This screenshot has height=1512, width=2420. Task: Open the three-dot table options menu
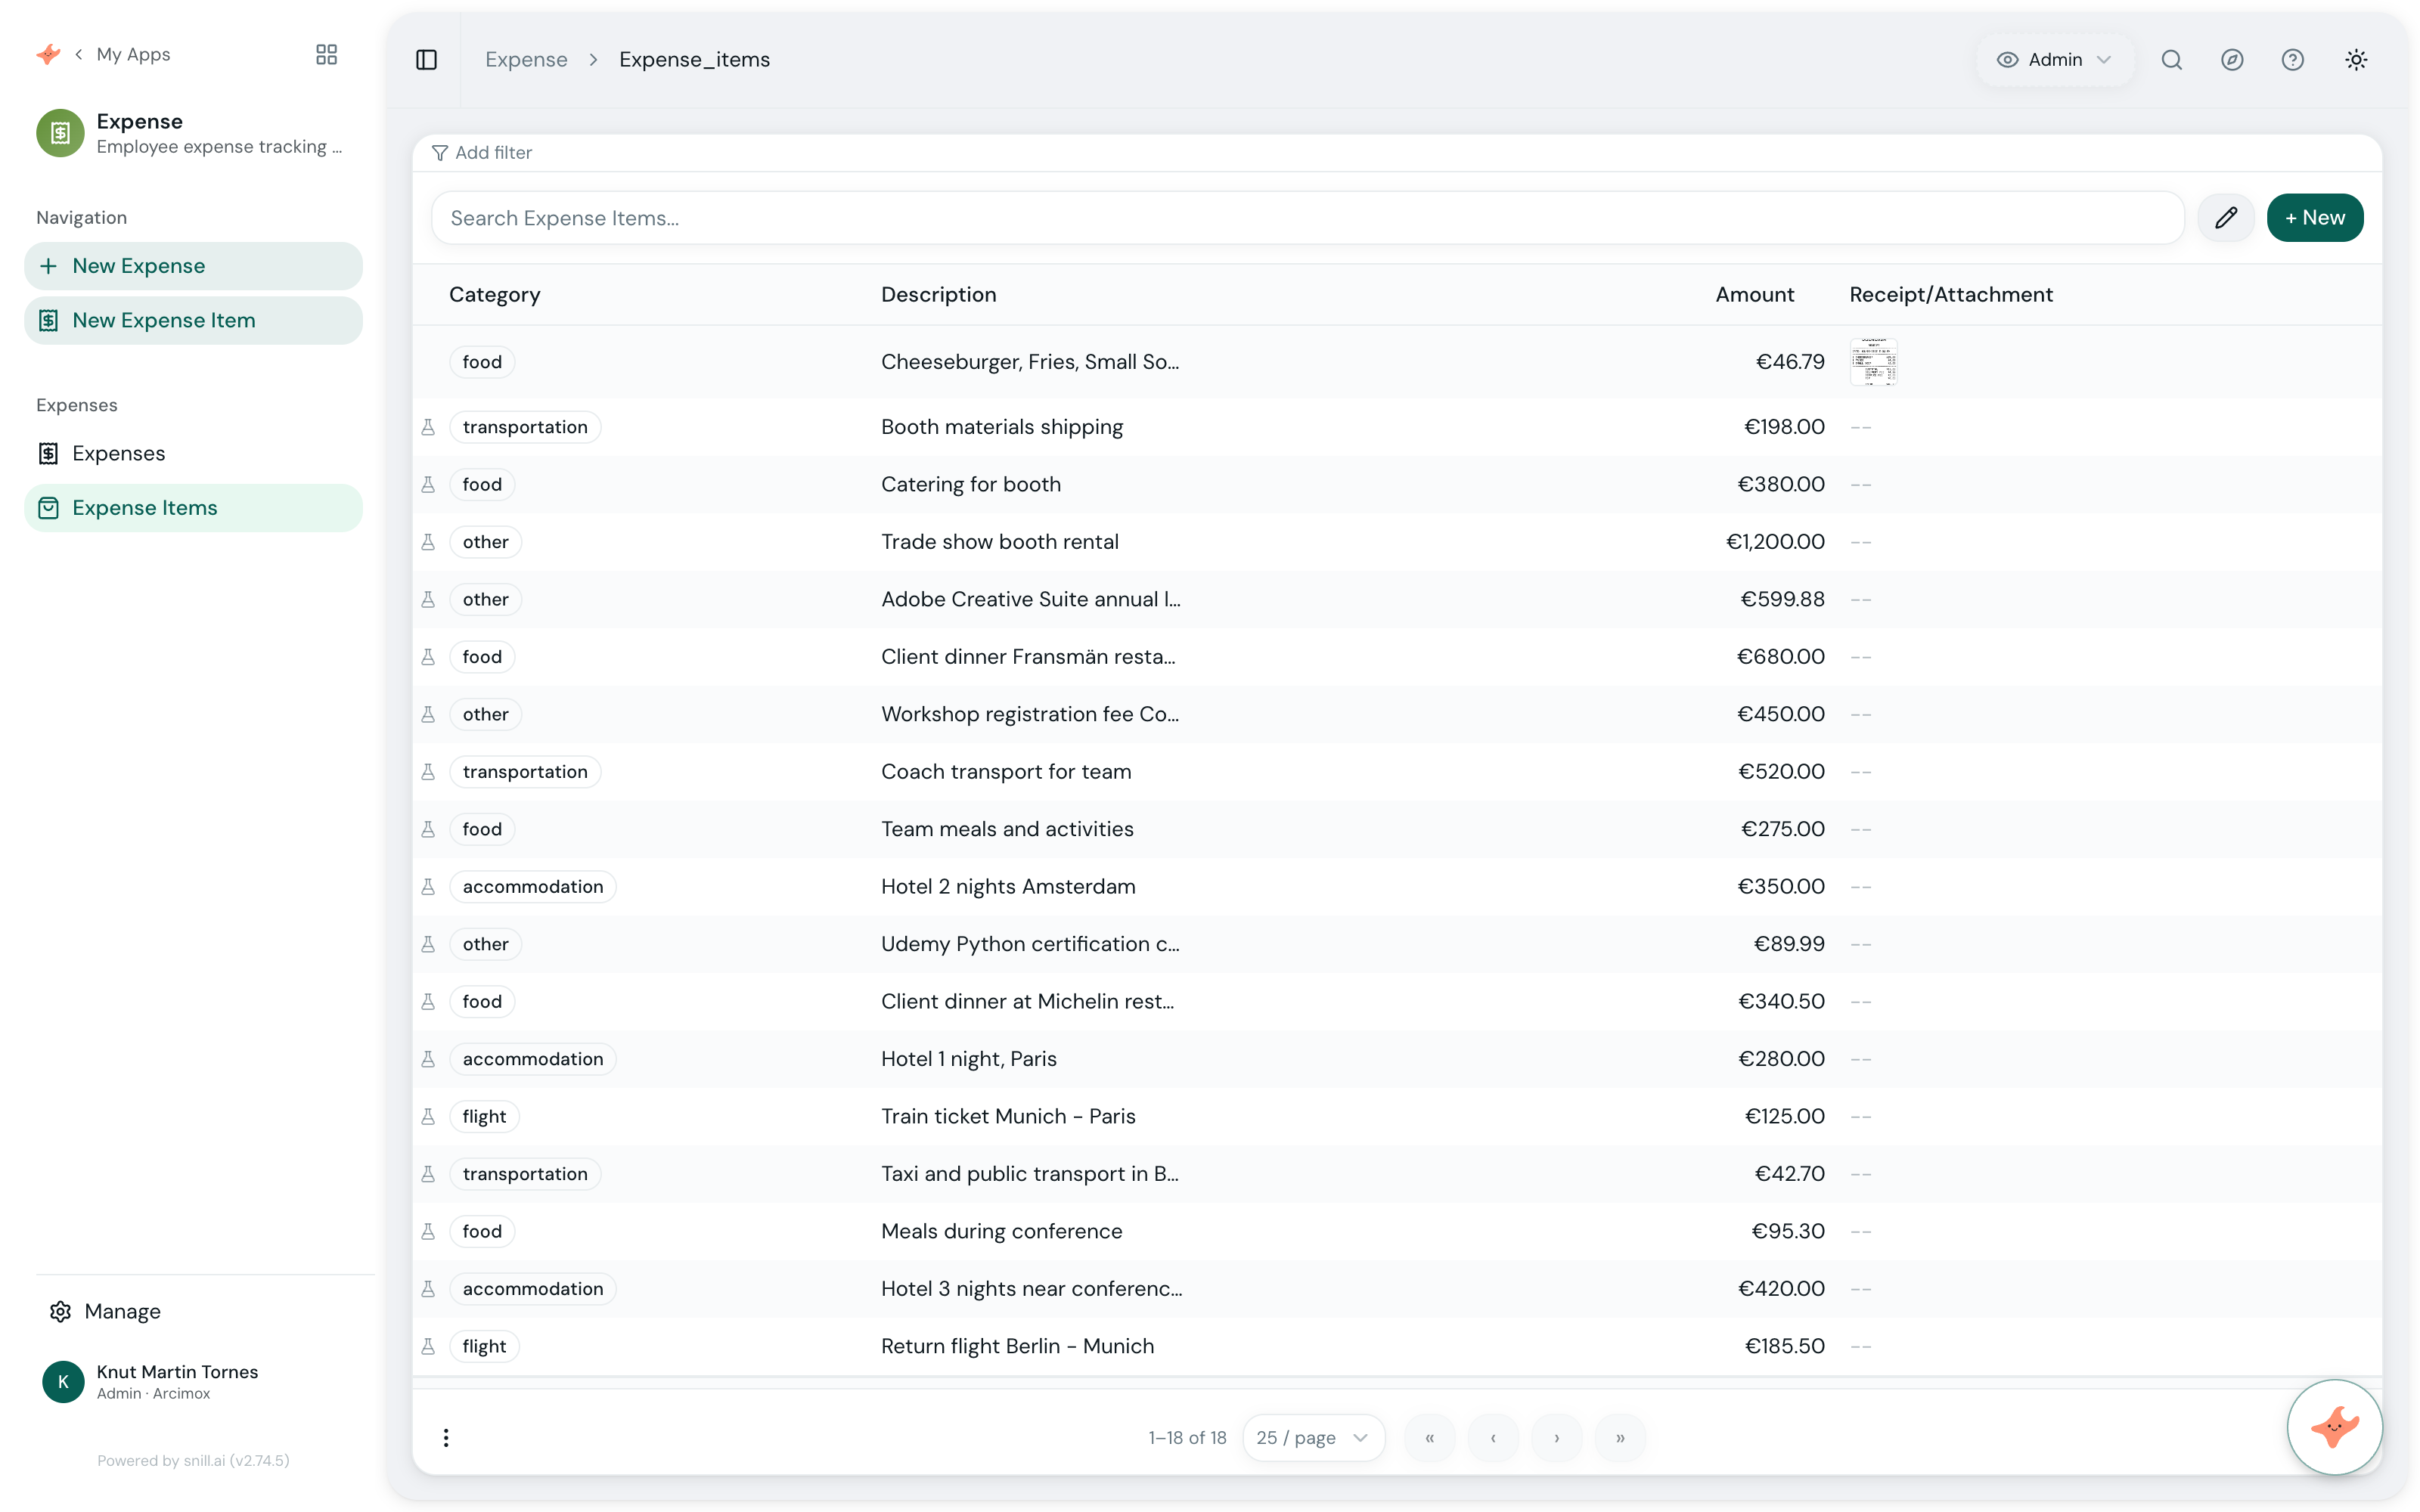446,1437
